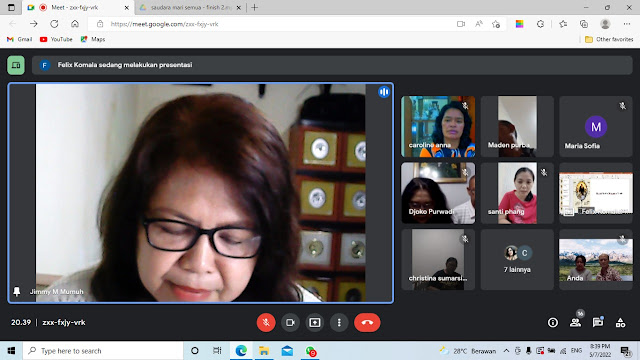Viewport: 640px width, 360px height.
Task: Click the zxx-fxjy-vrk meeting code text
Action: (64, 322)
